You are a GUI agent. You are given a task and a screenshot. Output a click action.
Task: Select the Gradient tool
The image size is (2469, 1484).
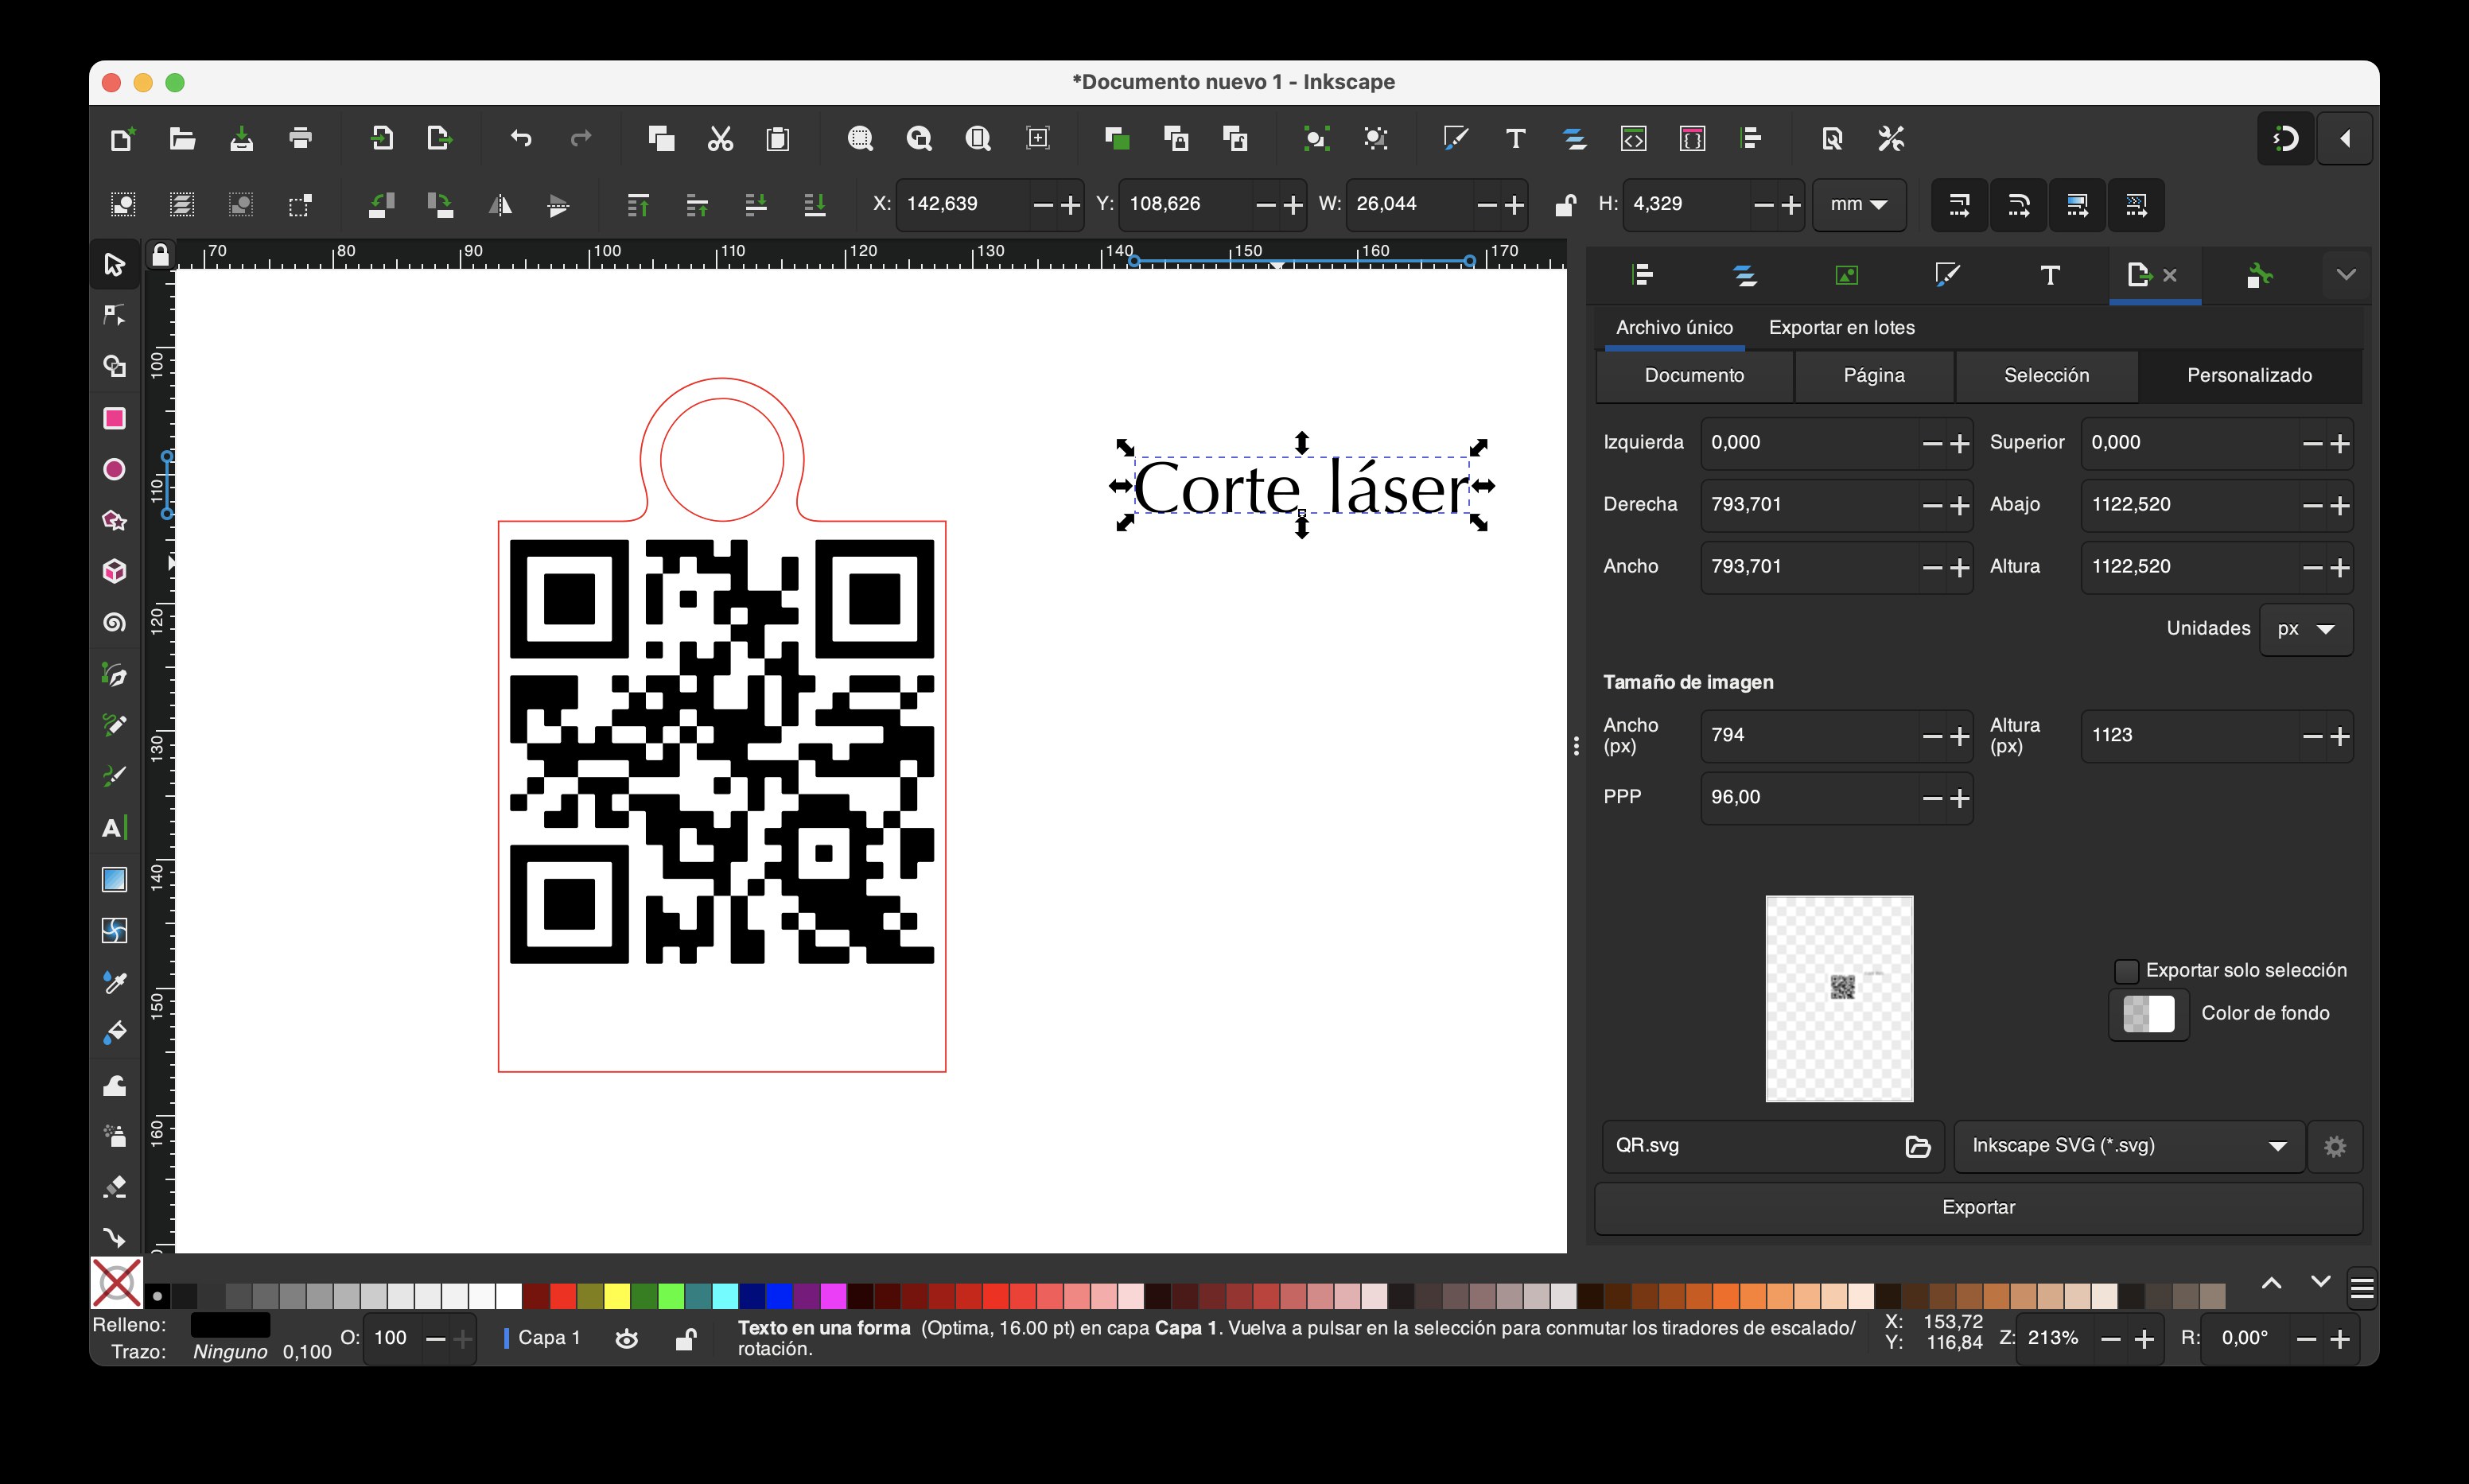[x=114, y=879]
